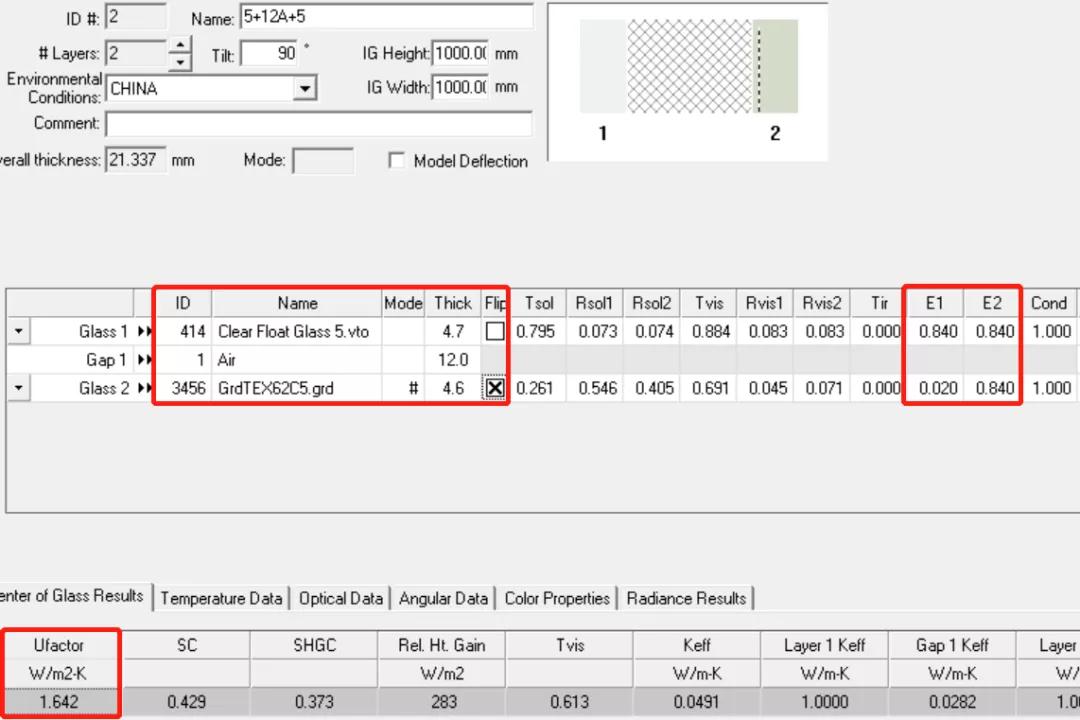Enable the Model Deflection checkbox

point(397,161)
